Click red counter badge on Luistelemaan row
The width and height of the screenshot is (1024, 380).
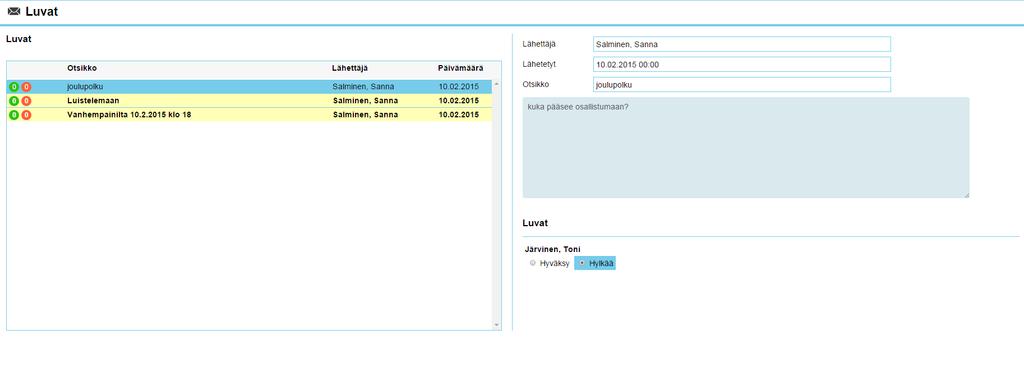pyautogui.click(x=26, y=101)
